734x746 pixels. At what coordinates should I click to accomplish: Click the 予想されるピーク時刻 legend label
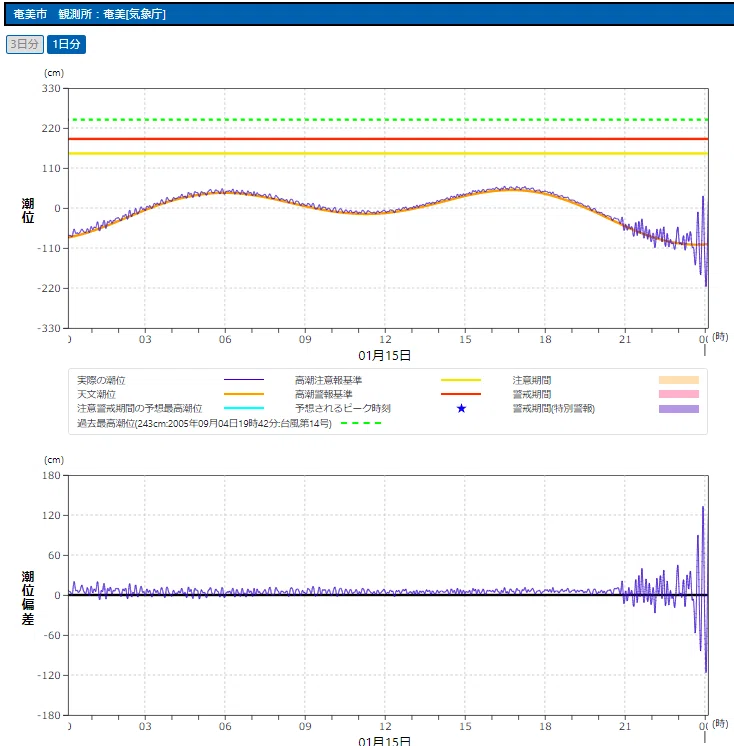point(343,408)
